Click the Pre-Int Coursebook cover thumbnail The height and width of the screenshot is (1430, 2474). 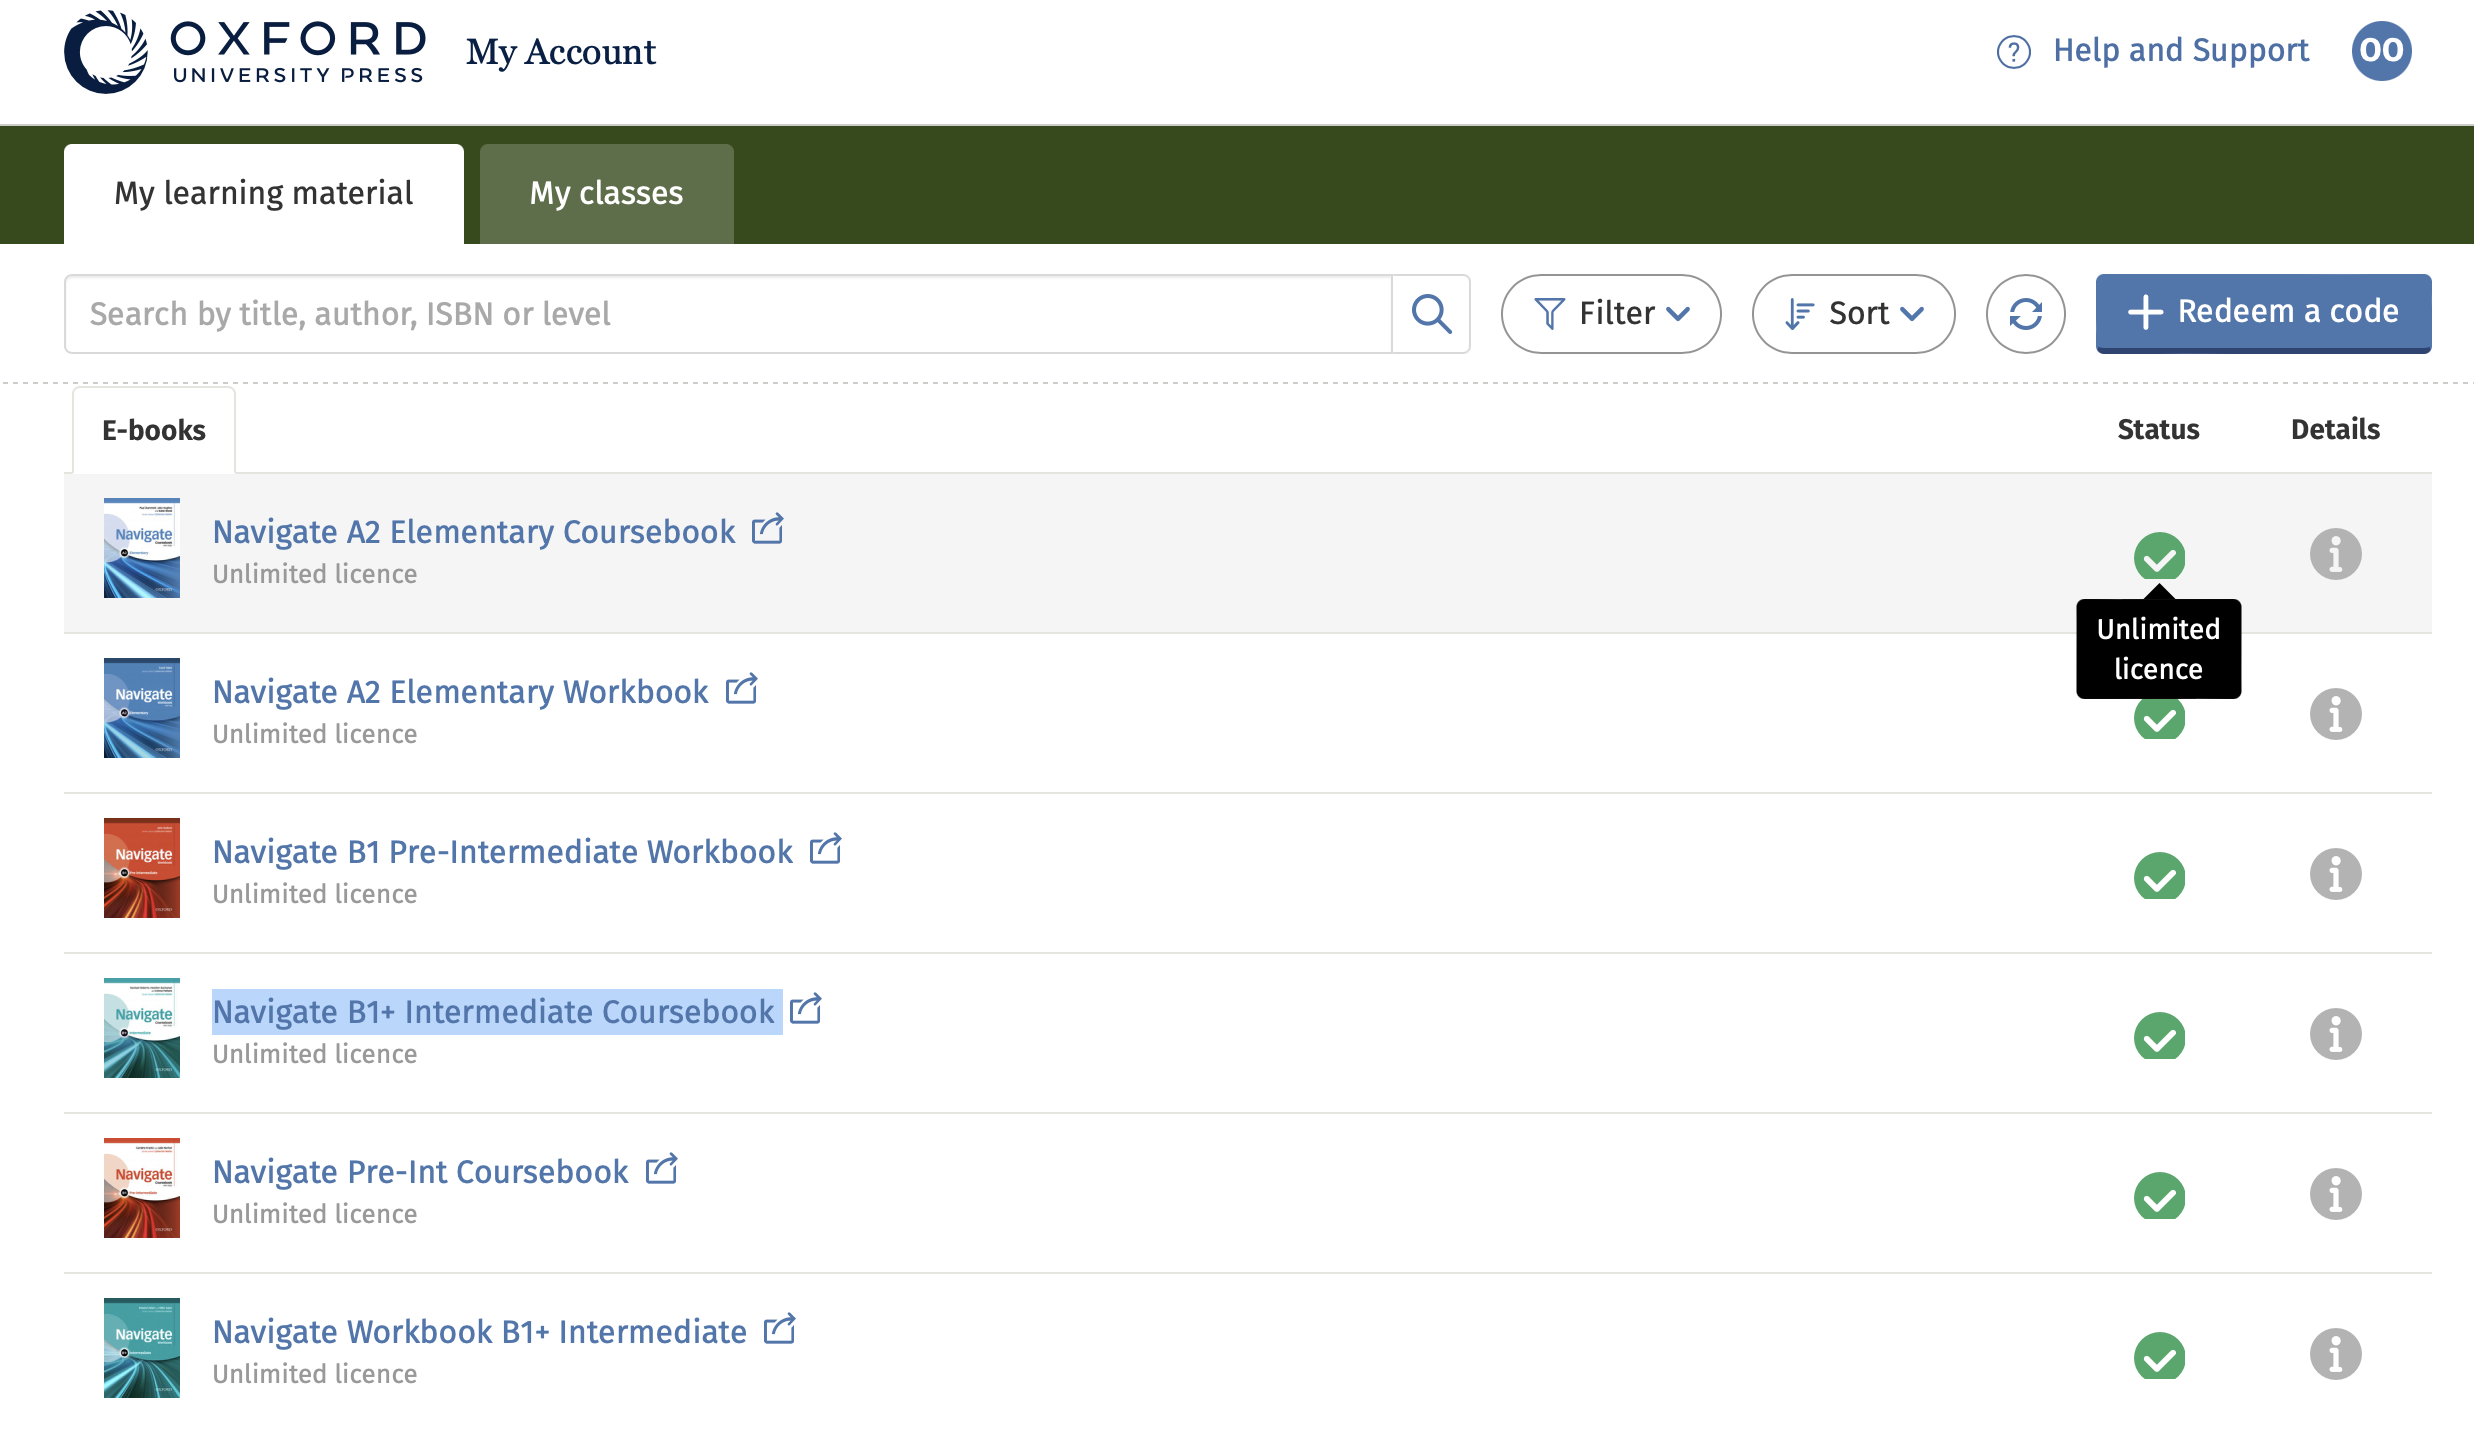142,1188
